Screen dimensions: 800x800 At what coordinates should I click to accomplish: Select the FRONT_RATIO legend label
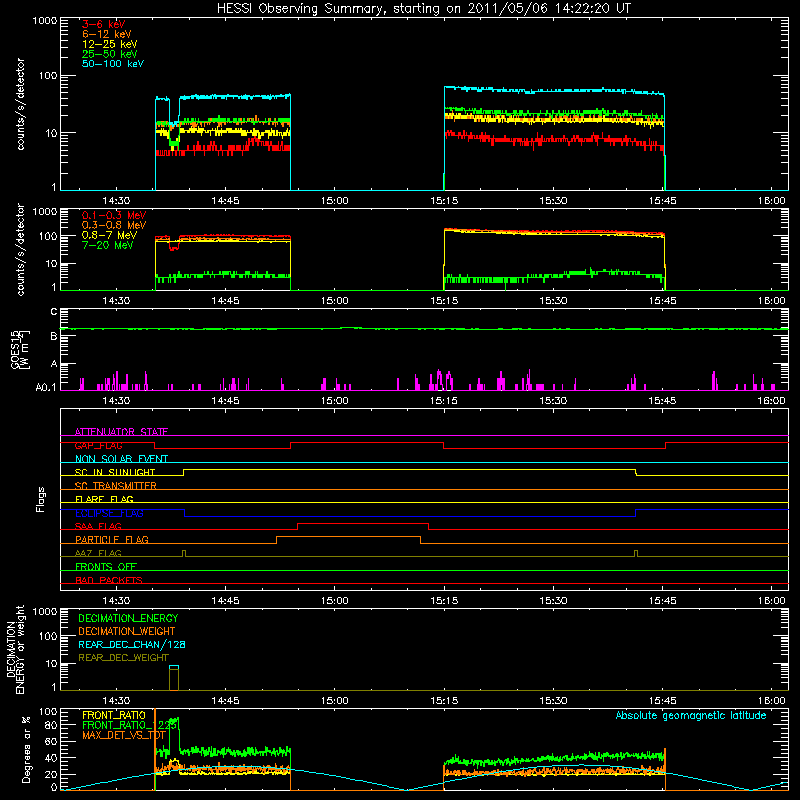tap(114, 715)
